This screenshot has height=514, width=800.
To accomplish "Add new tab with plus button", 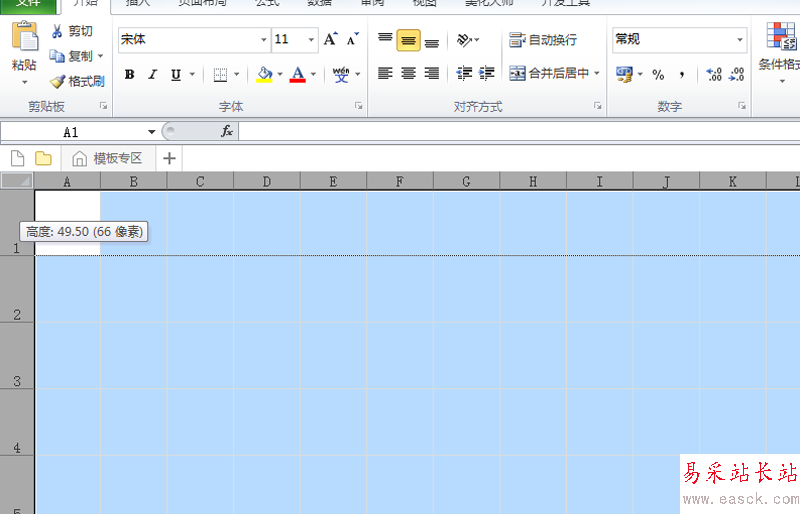I will point(169,159).
